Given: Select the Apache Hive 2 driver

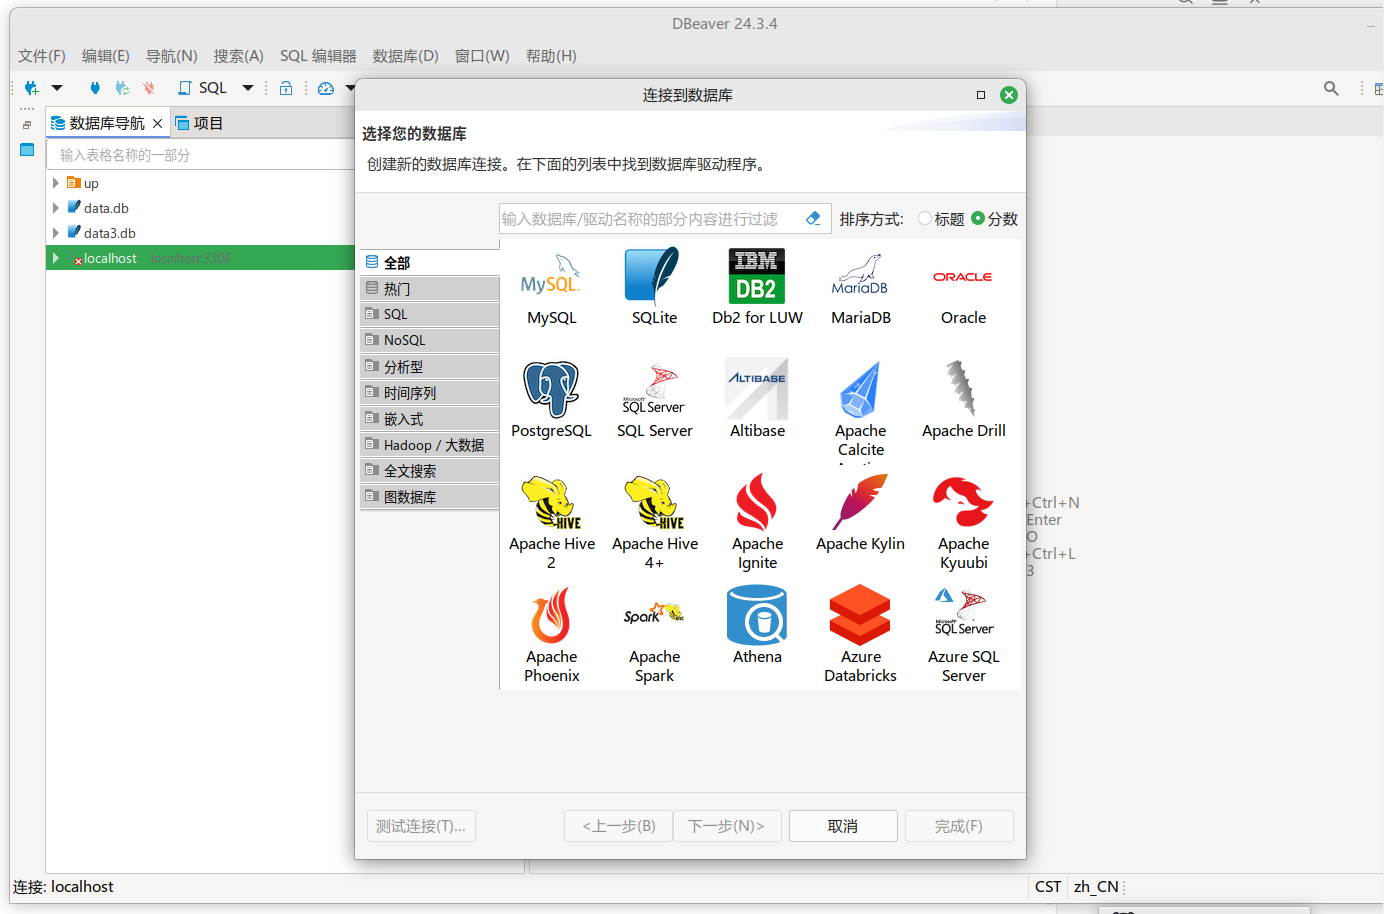Looking at the screenshot, I should pyautogui.click(x=551, y=523).
